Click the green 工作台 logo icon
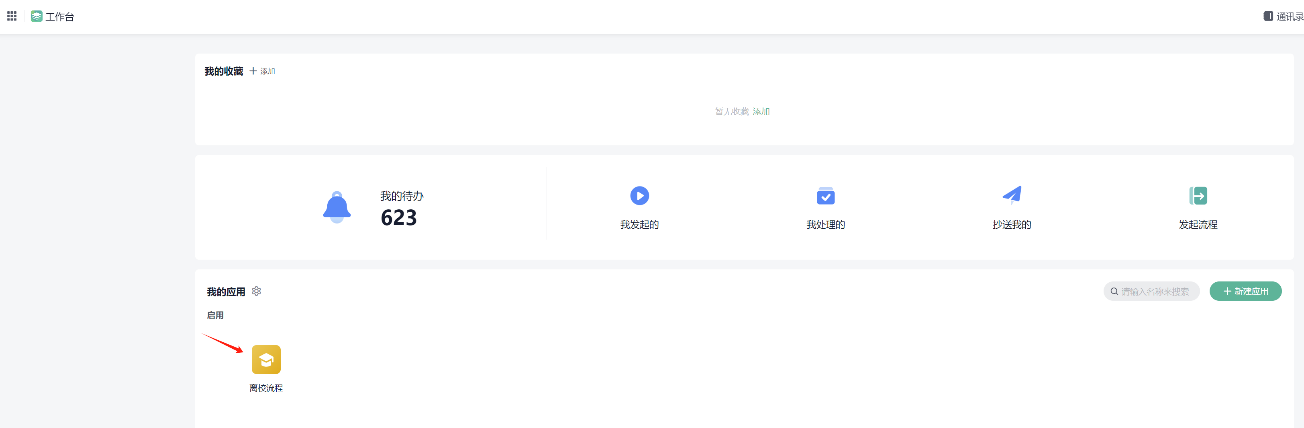Screen dimensions: 1304x428 37,16
